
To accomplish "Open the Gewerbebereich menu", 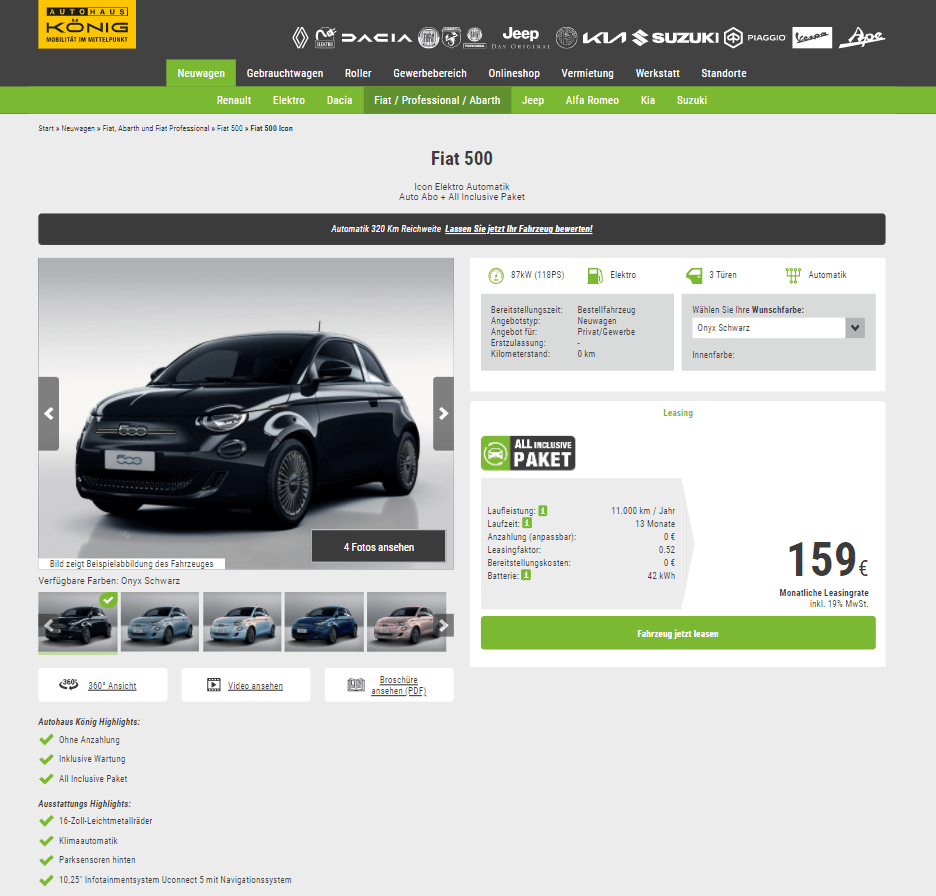I will click(x=430, y=73).
